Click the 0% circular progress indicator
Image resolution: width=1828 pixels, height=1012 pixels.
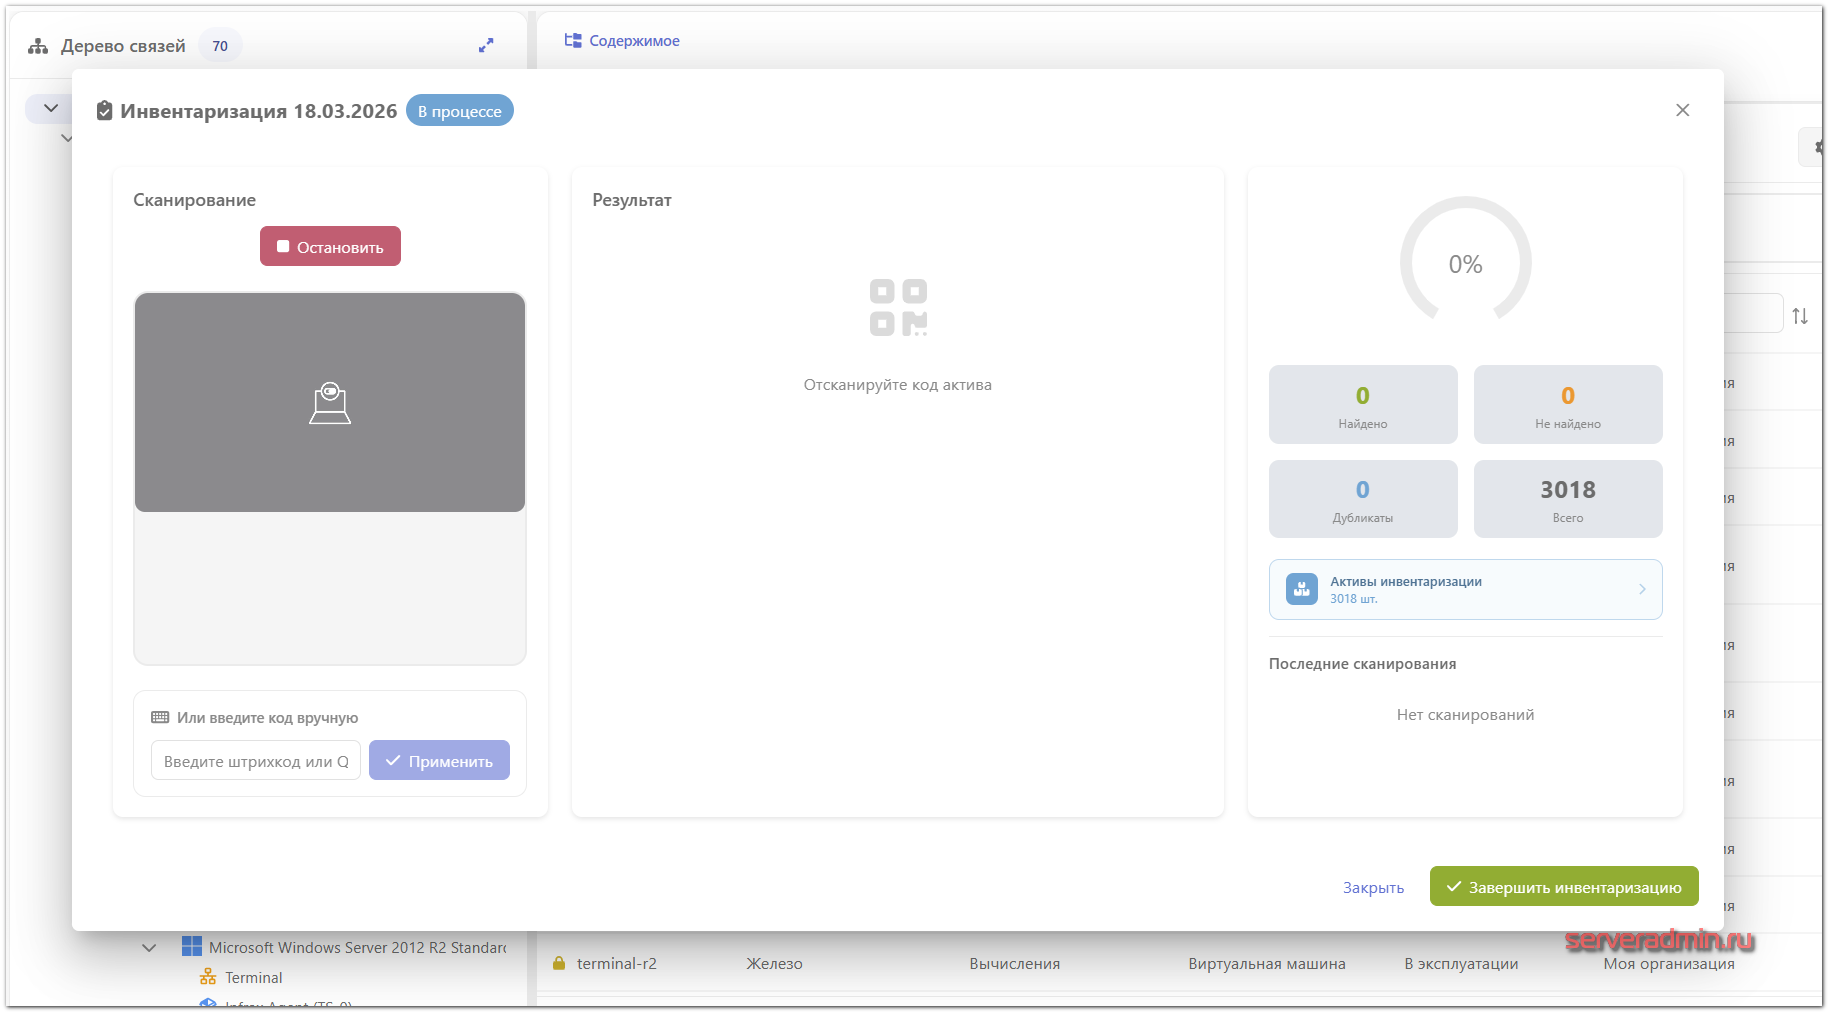1465,263
